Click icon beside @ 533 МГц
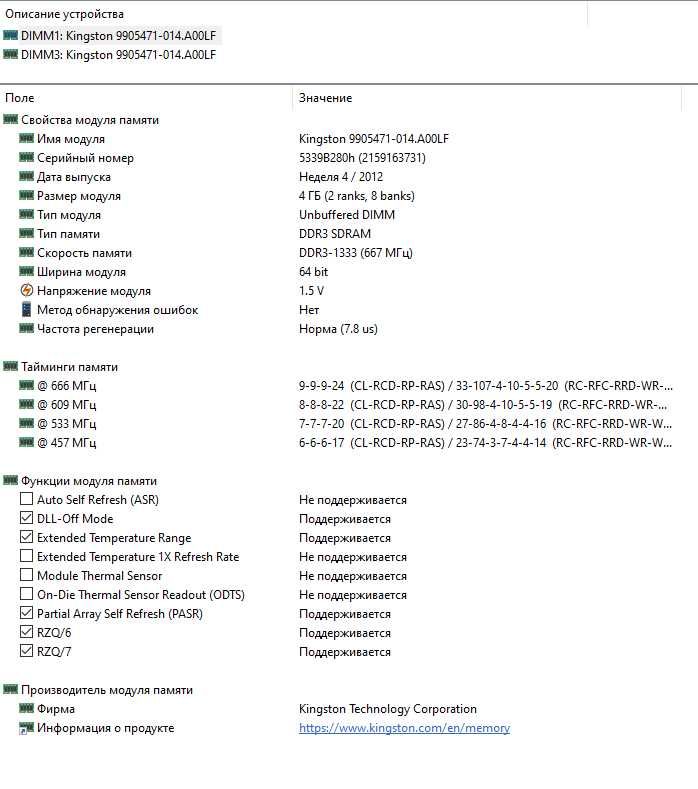The height and width of the screenshot is (789, 698). coord(26,423)
